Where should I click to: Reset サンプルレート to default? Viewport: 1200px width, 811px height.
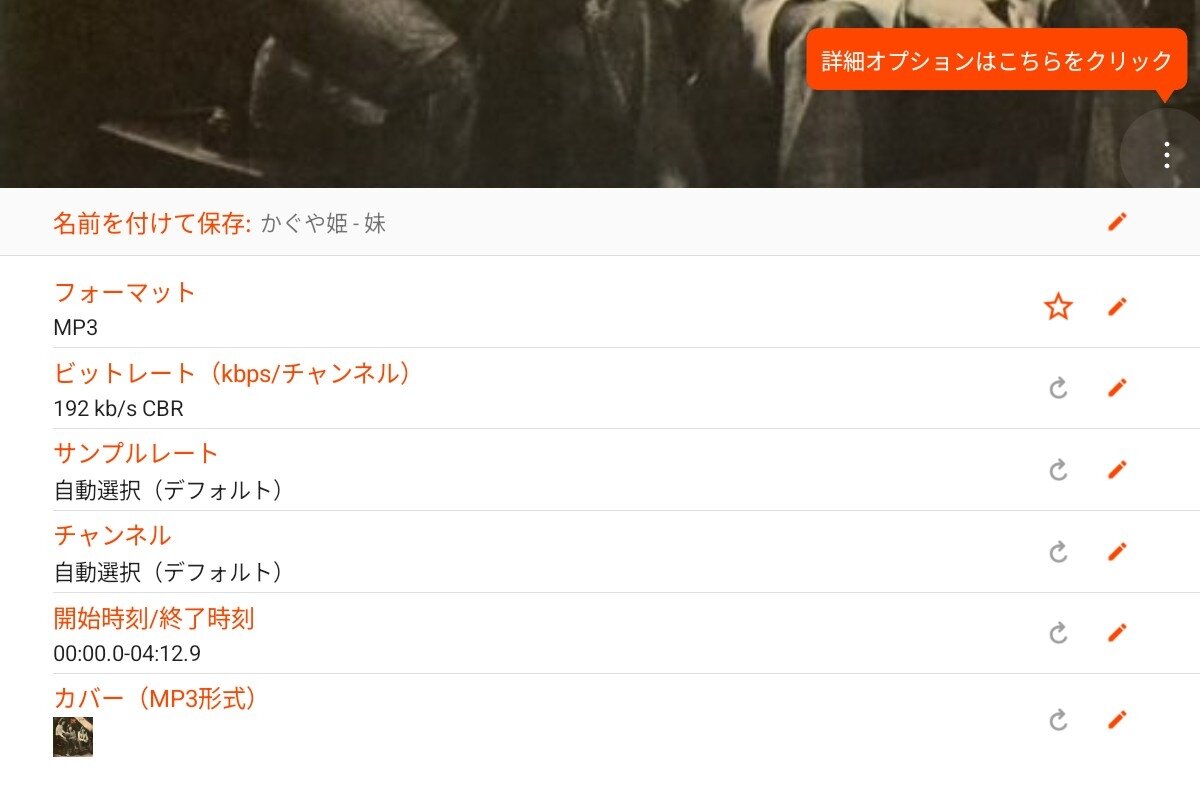pos(1058,469)
